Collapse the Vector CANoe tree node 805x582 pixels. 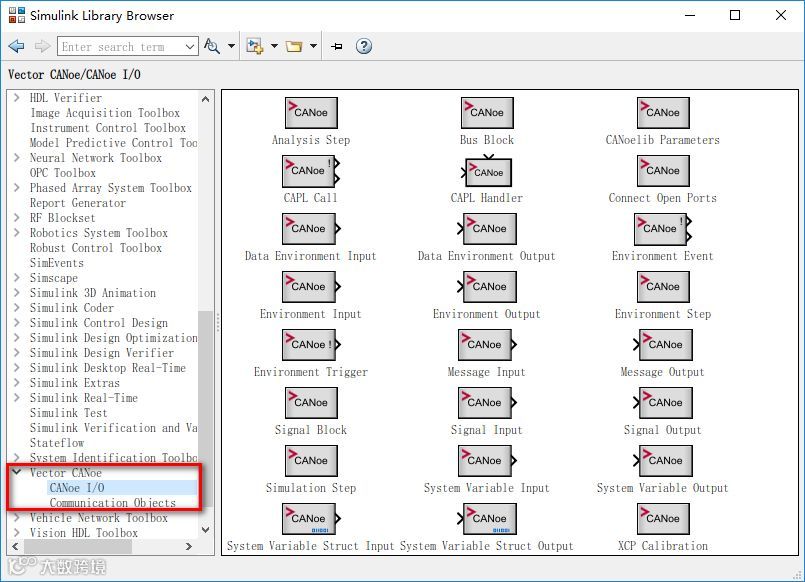click(17, 472)
